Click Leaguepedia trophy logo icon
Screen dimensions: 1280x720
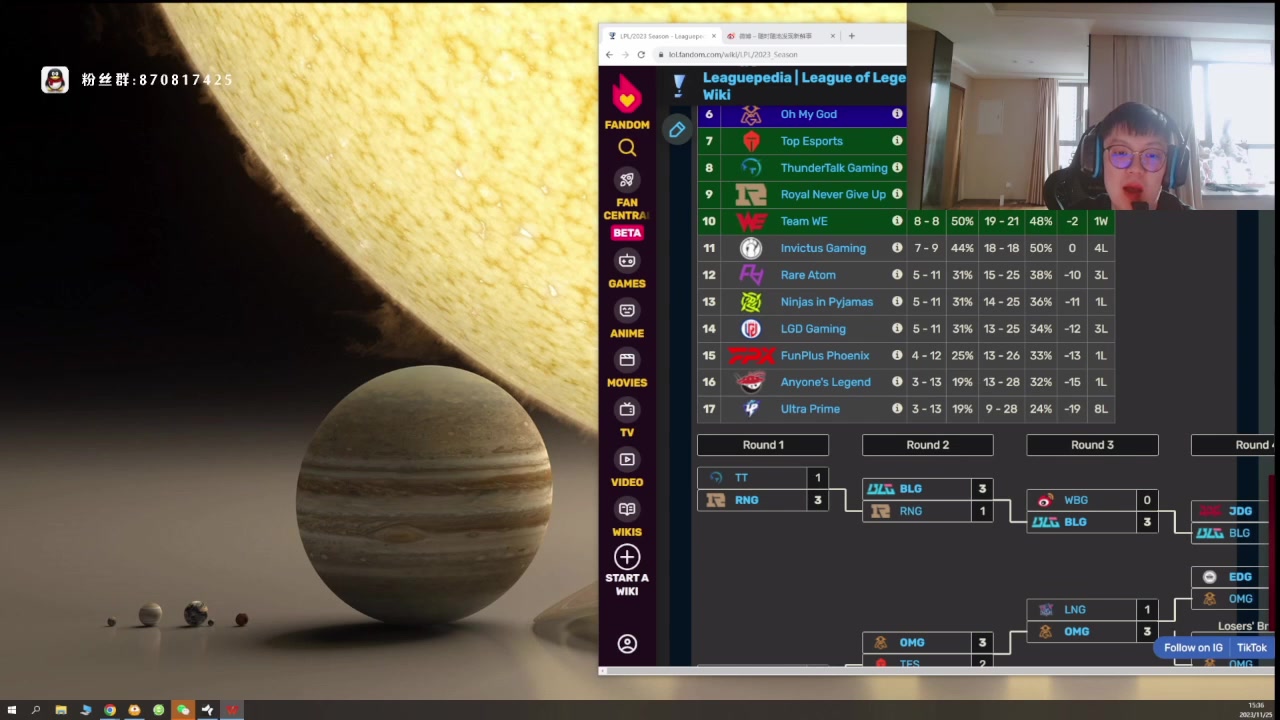tap(679, 84)
